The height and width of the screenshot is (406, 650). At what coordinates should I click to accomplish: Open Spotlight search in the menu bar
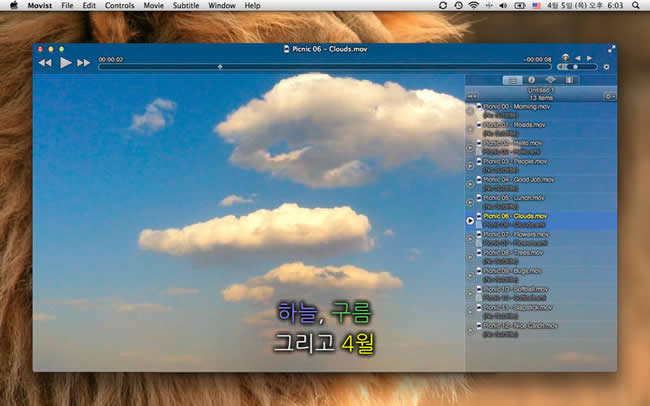pos(636,6)
